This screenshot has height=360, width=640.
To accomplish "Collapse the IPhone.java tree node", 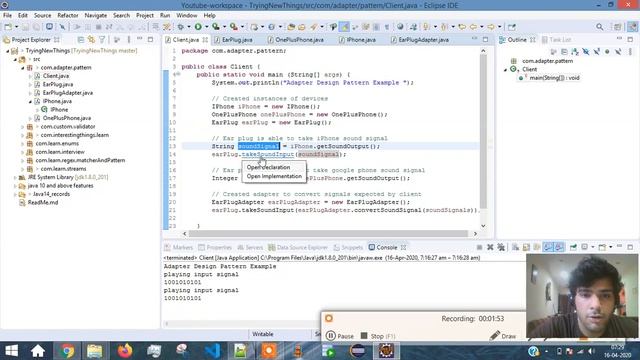I will [x=30, y=101].
